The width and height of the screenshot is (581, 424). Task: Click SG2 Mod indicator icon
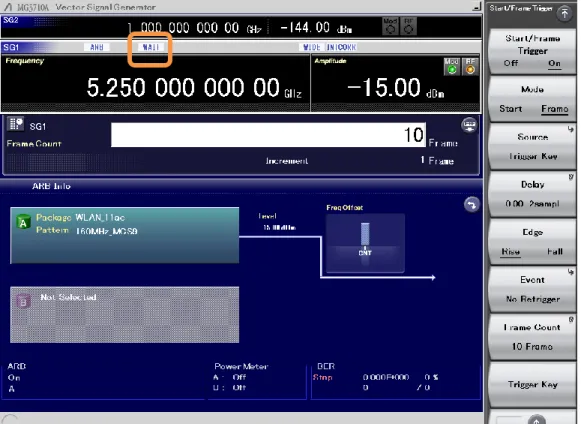click(x=390, y=26)
